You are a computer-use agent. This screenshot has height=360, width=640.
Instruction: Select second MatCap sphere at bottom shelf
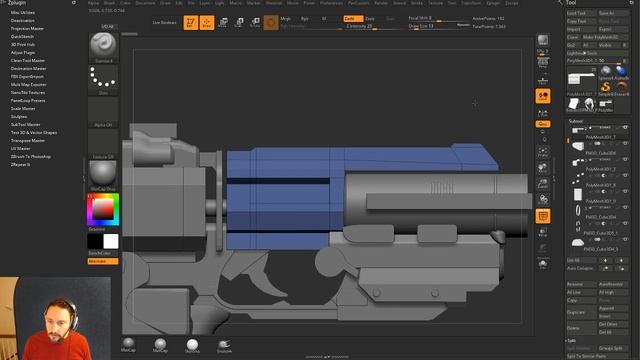tap(160, 344)
